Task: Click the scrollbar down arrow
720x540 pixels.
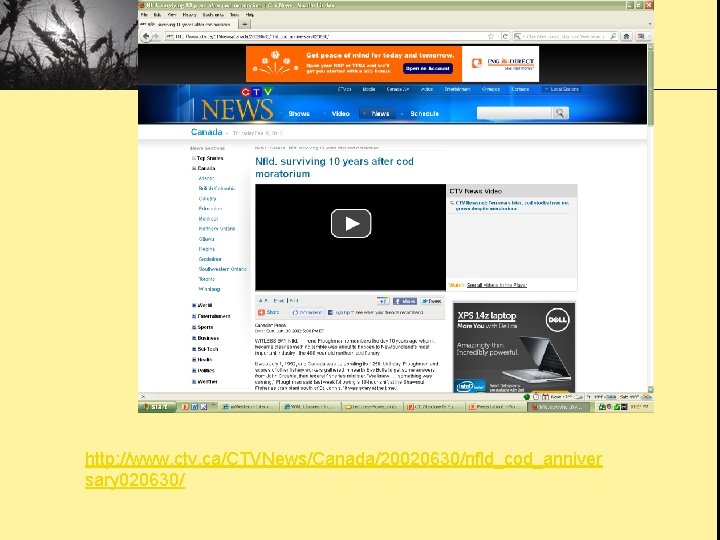Action: point(650,389)
